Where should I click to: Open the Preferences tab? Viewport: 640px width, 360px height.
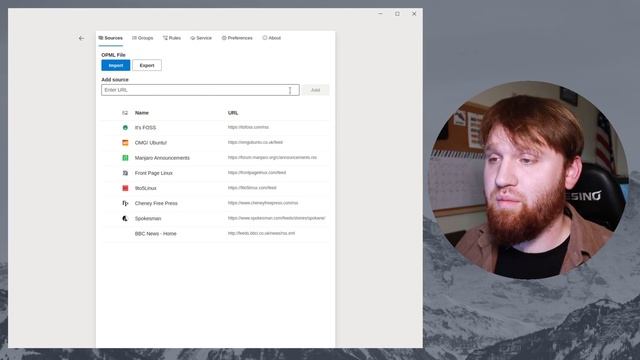click(x=237, y=38)
